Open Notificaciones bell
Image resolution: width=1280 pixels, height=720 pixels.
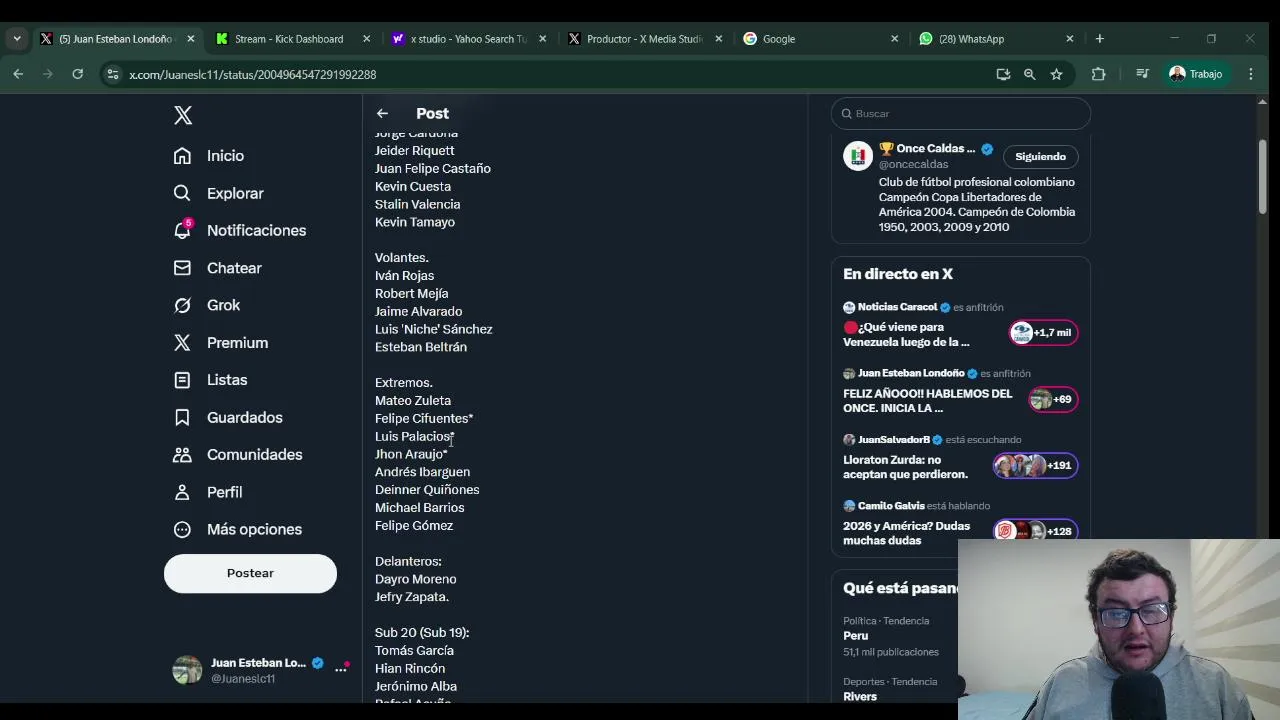(239, 231)
